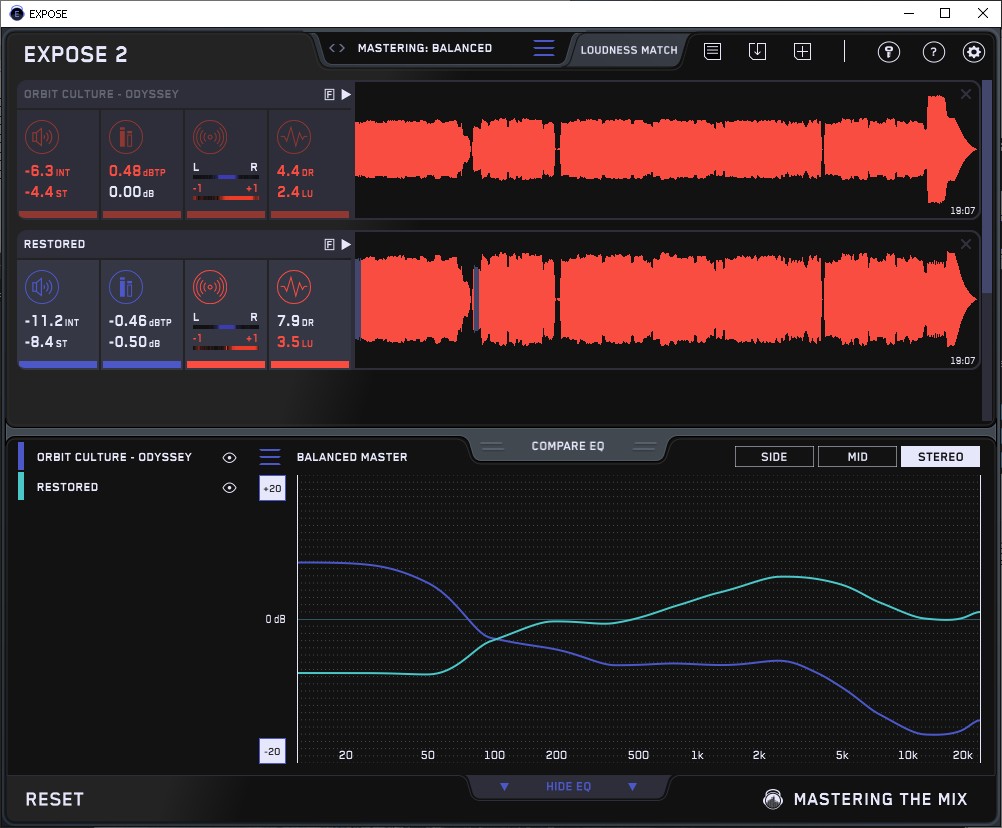The image size is (1002, 828).
Task: Click the track list vertical scrollbar
Action: tap(987, 185)
